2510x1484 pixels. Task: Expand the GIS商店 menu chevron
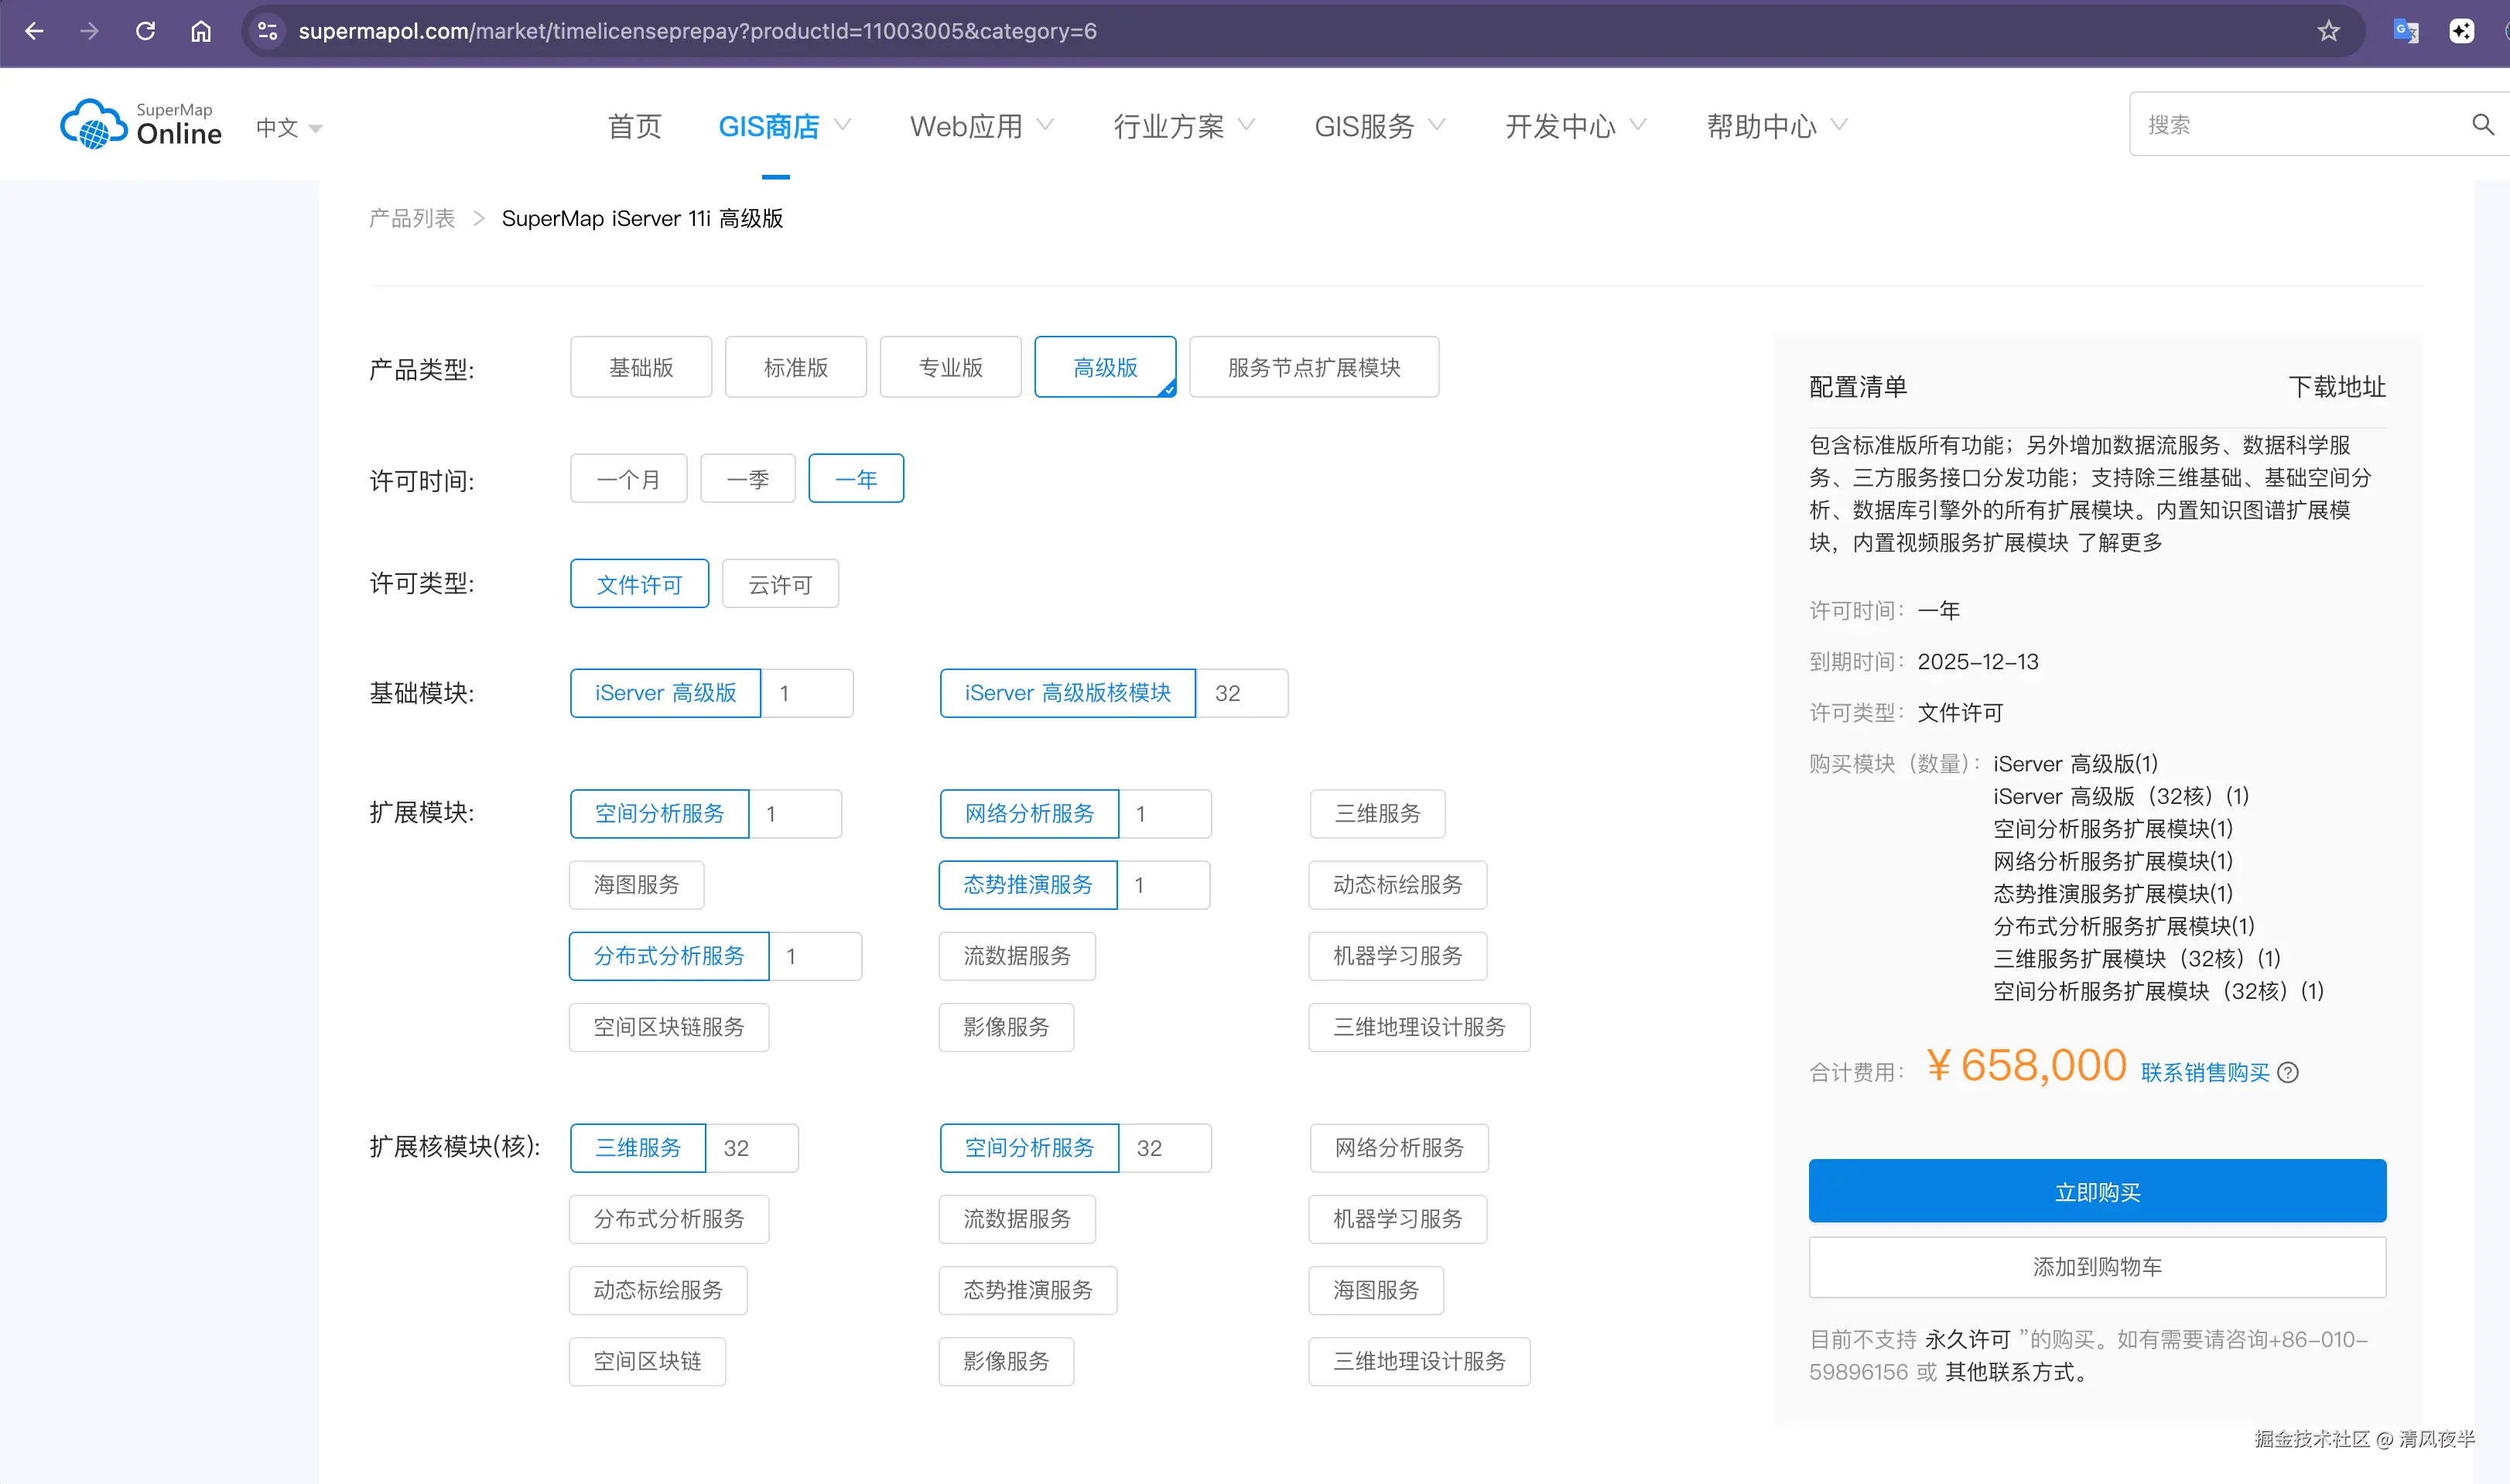pos(843,125)
